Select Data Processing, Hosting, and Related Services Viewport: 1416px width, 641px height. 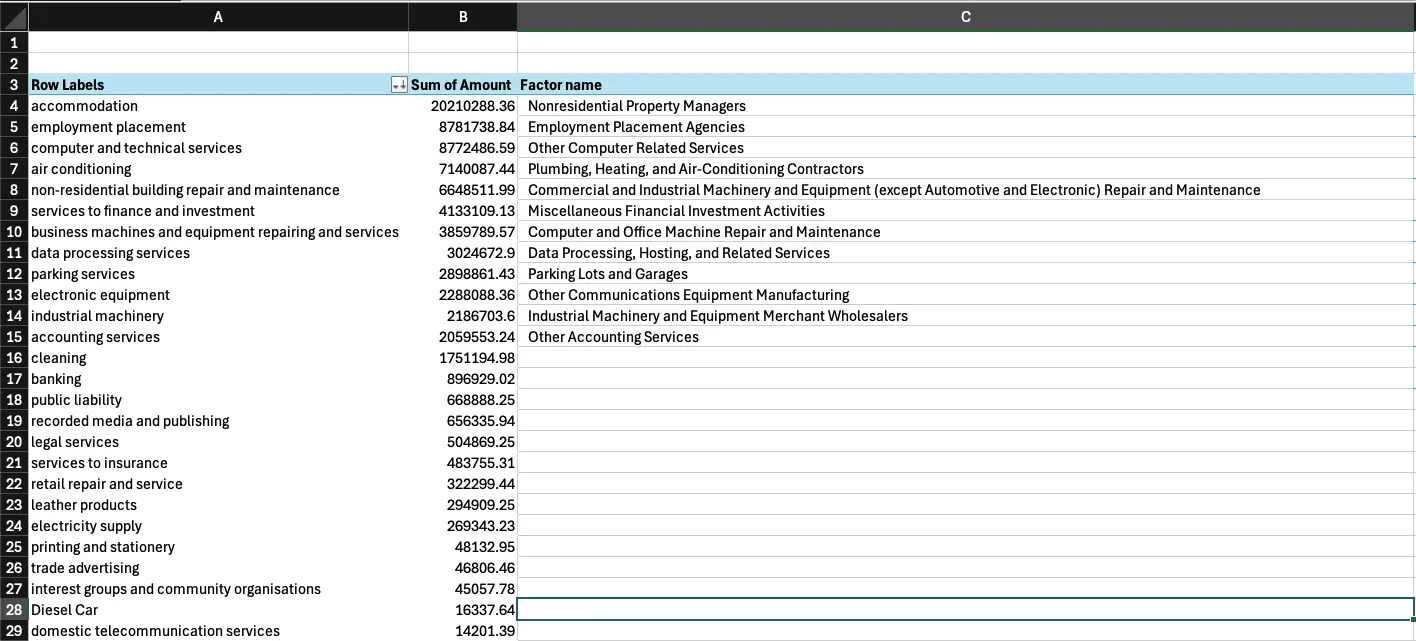[x=966, y=253]
